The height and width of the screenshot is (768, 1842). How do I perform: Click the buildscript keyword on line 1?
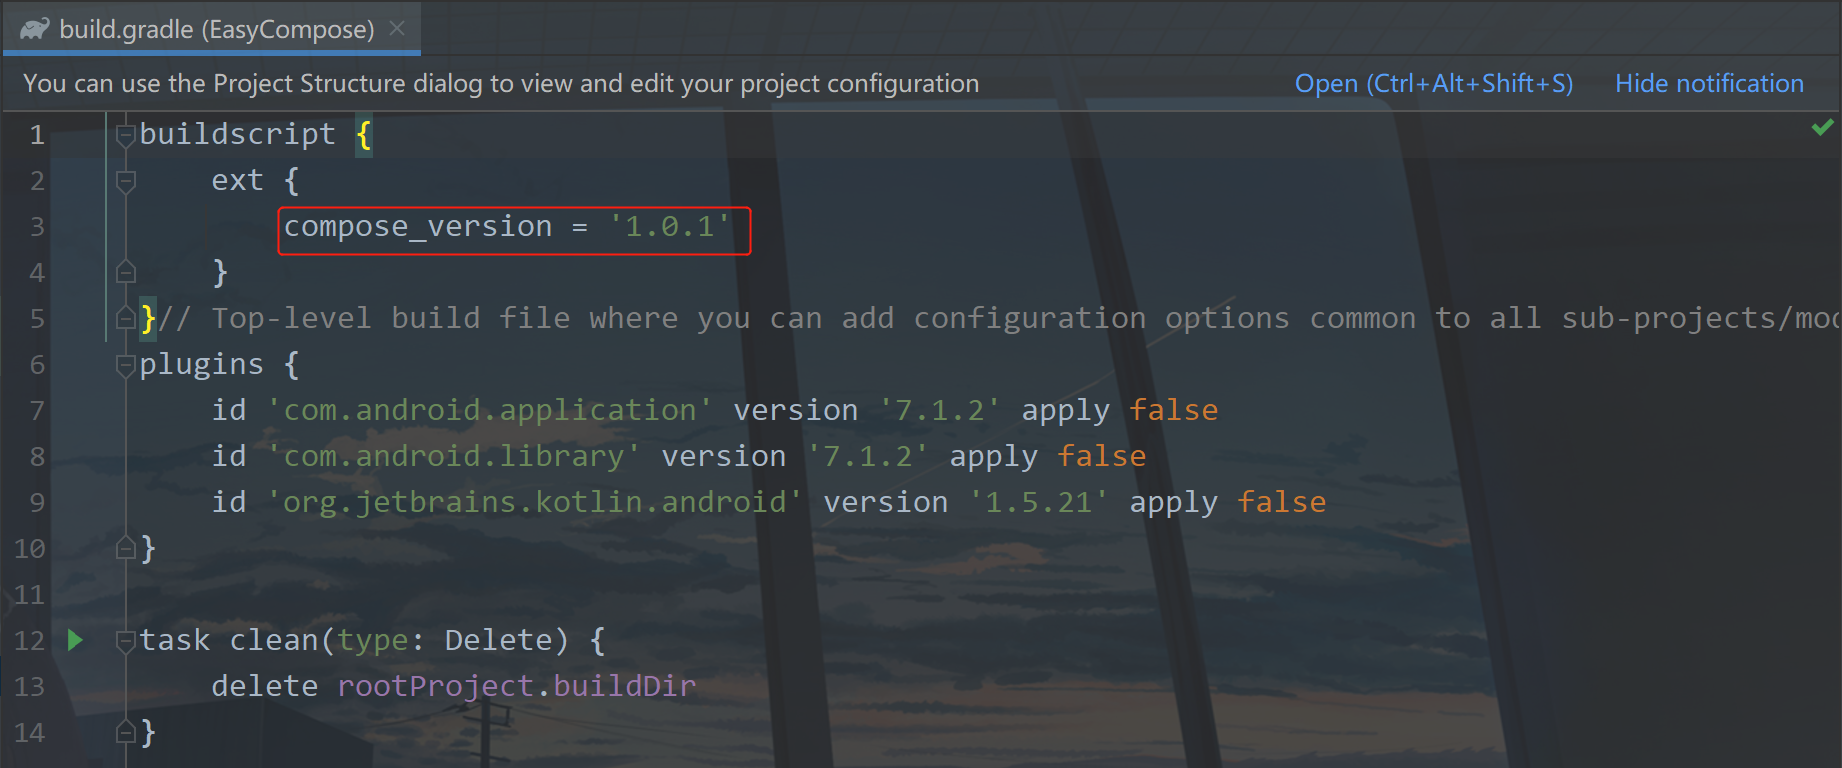point(238,135)
